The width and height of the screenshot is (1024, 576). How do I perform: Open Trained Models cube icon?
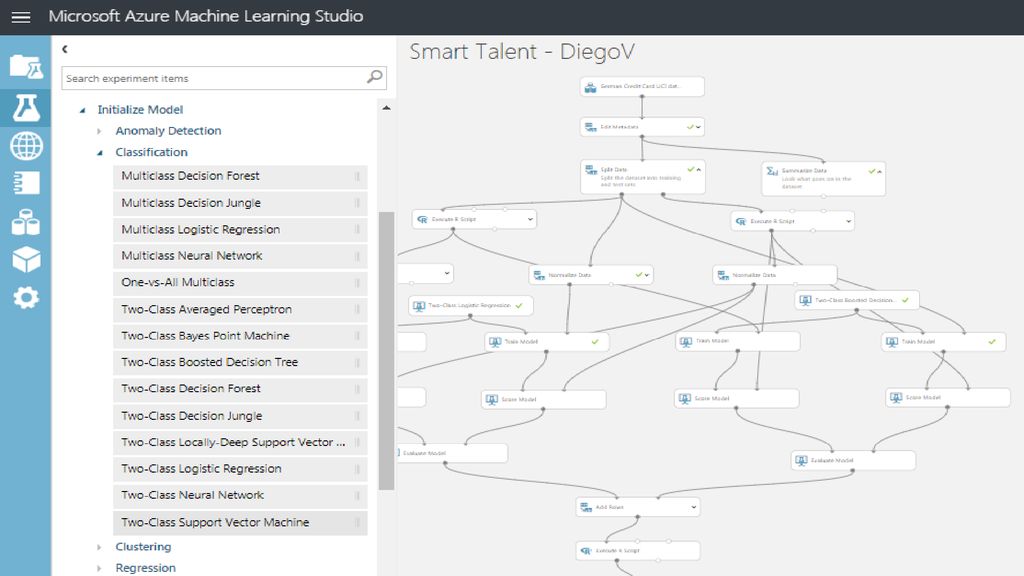coord(26,260)
